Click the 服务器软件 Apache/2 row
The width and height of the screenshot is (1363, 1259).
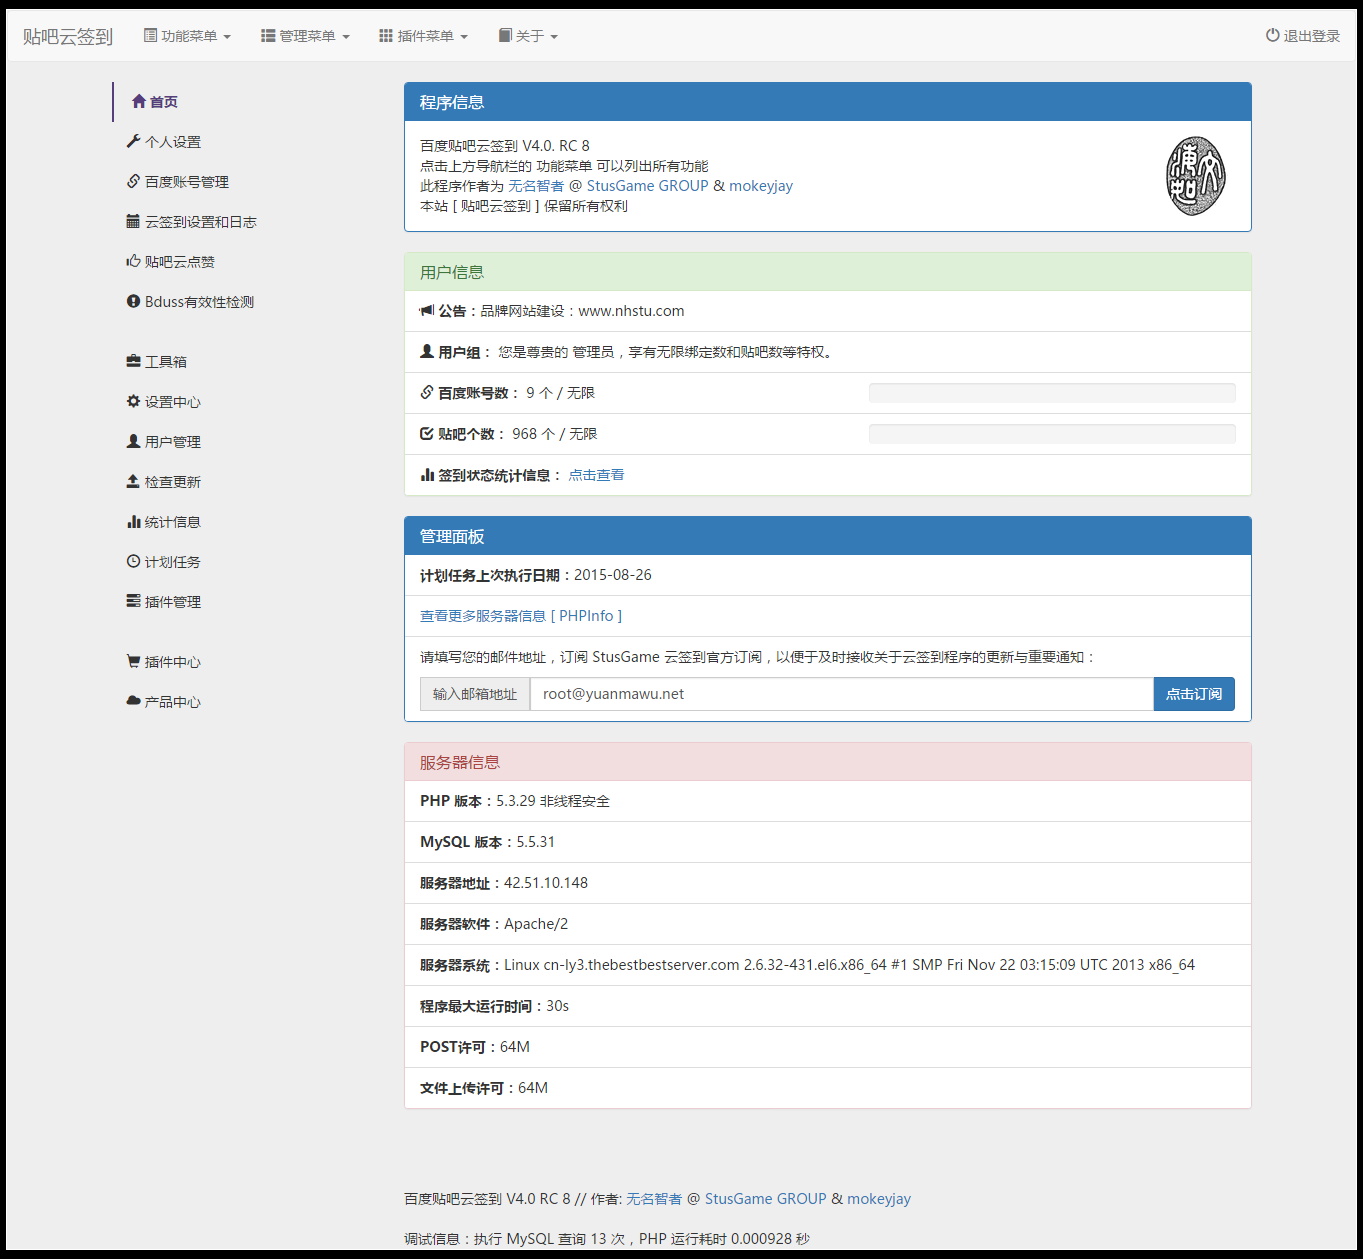coord(828,924)
